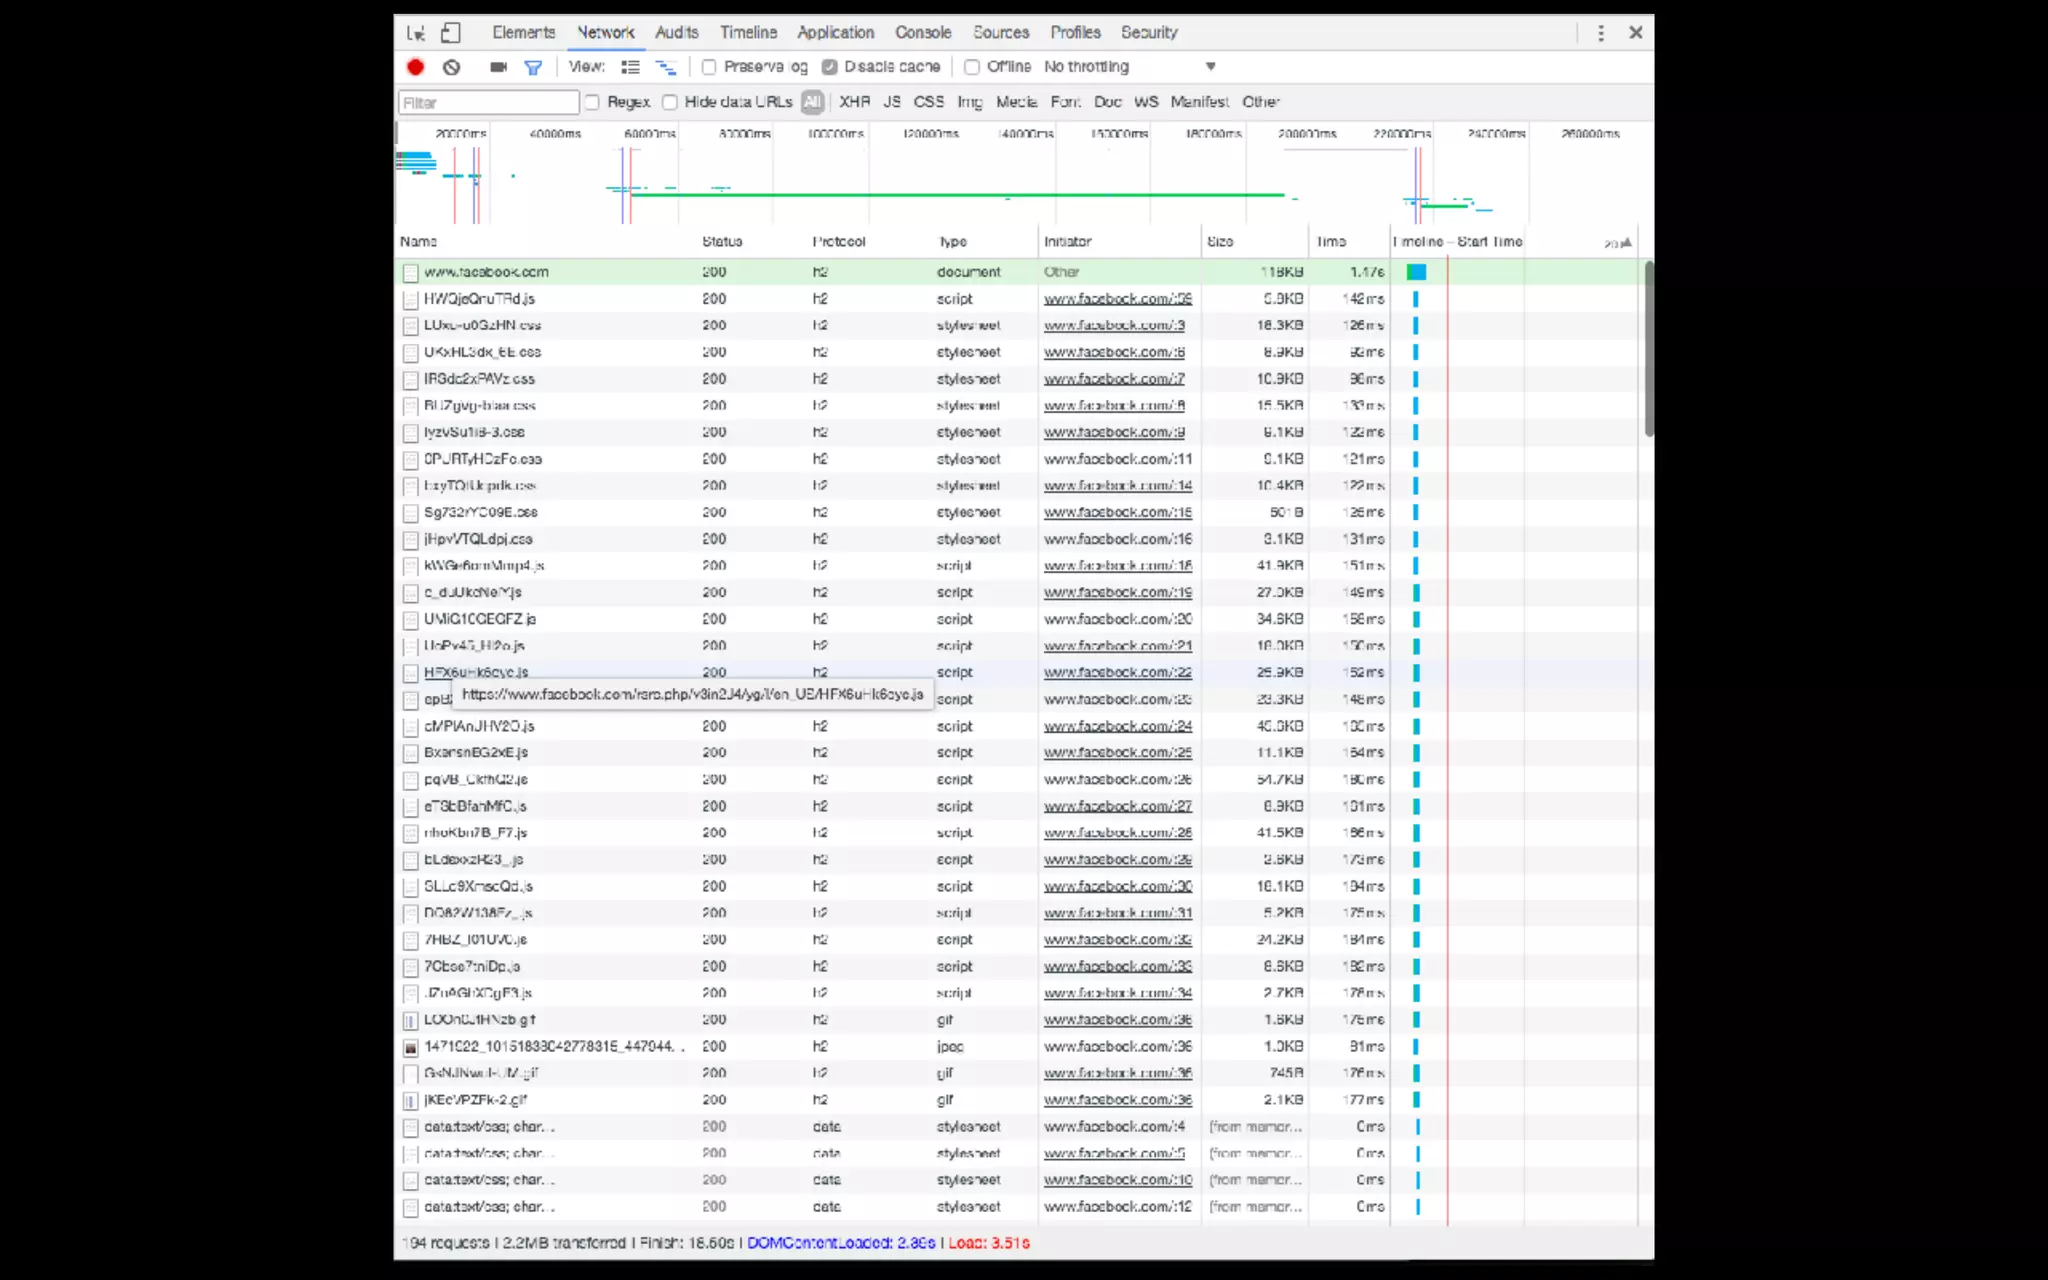Toggle the filter funnel icon
This screenshot has width=2048, height=1280.
tap(533, 67)
